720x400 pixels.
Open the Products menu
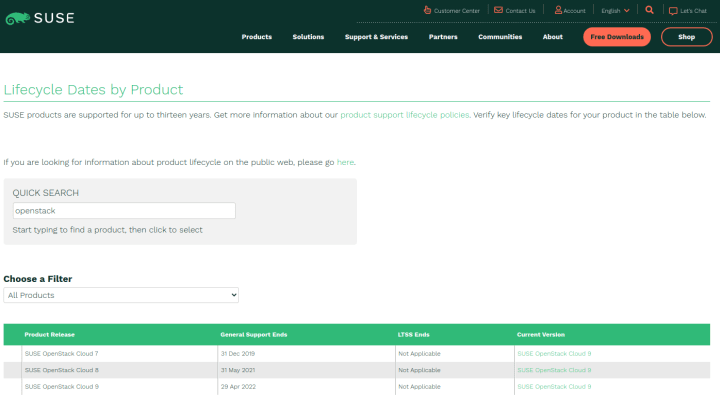pos(257,37)
